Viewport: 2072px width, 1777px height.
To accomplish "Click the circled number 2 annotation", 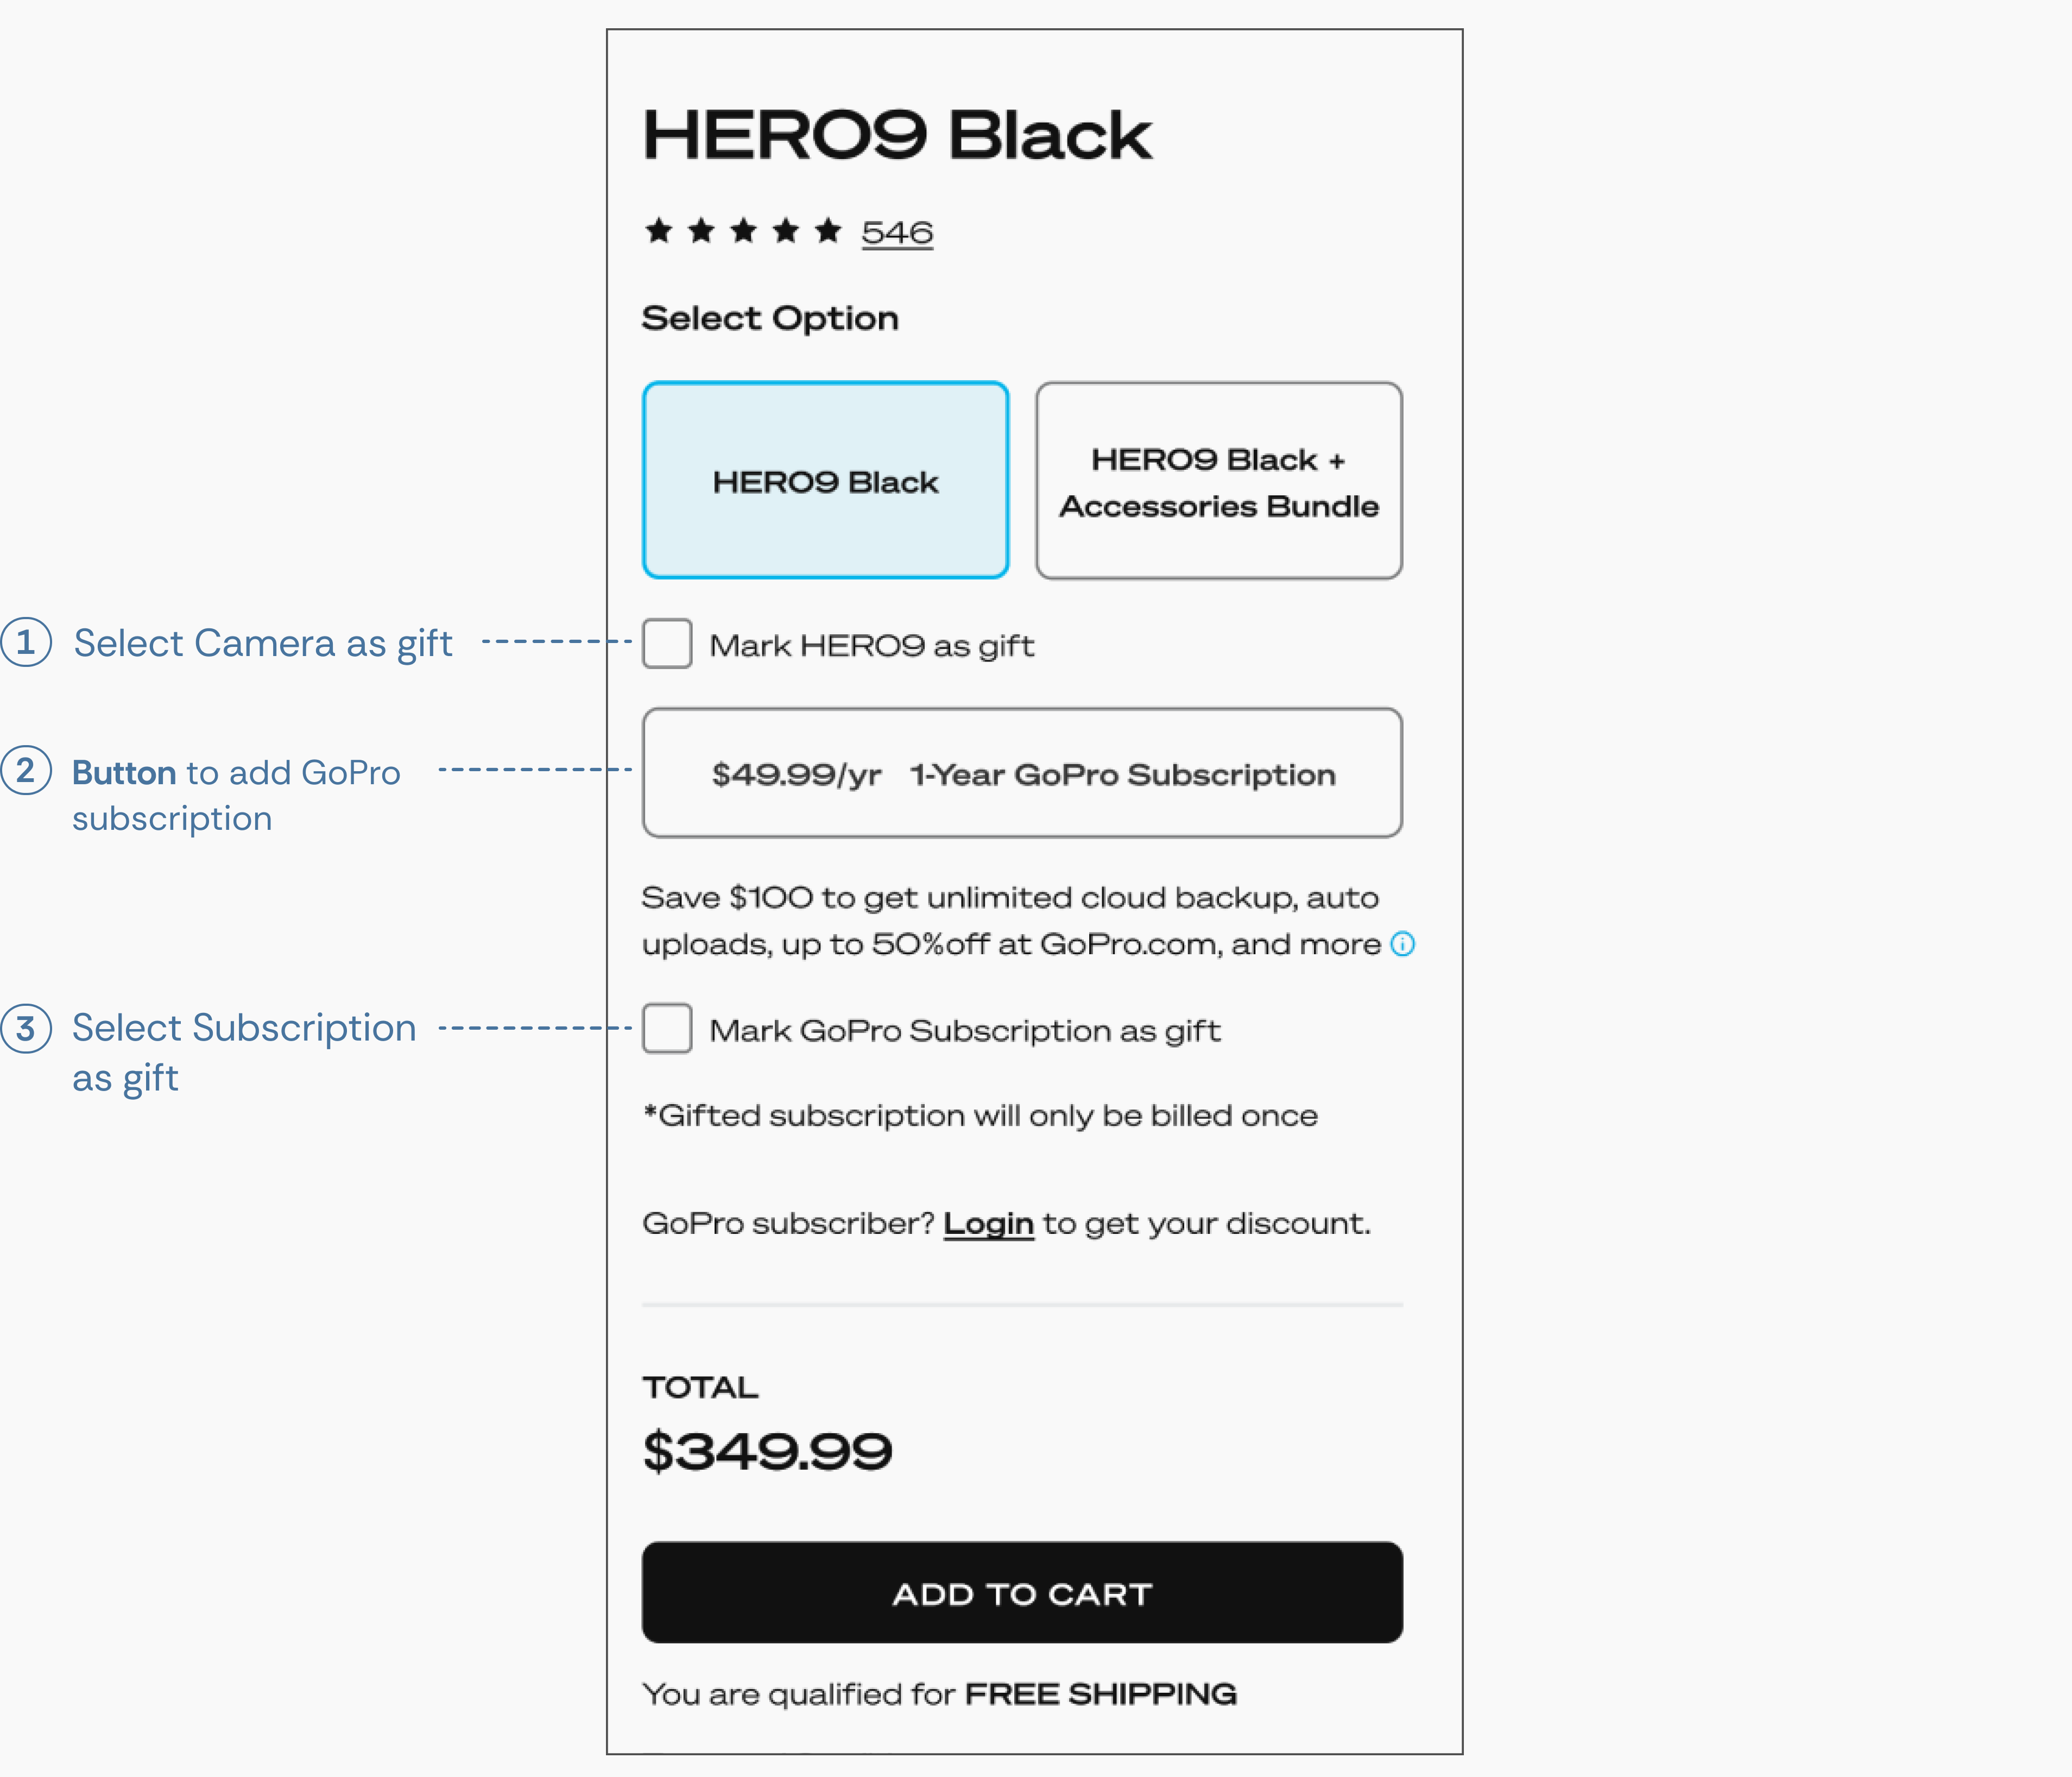I will tap(26, 770).
